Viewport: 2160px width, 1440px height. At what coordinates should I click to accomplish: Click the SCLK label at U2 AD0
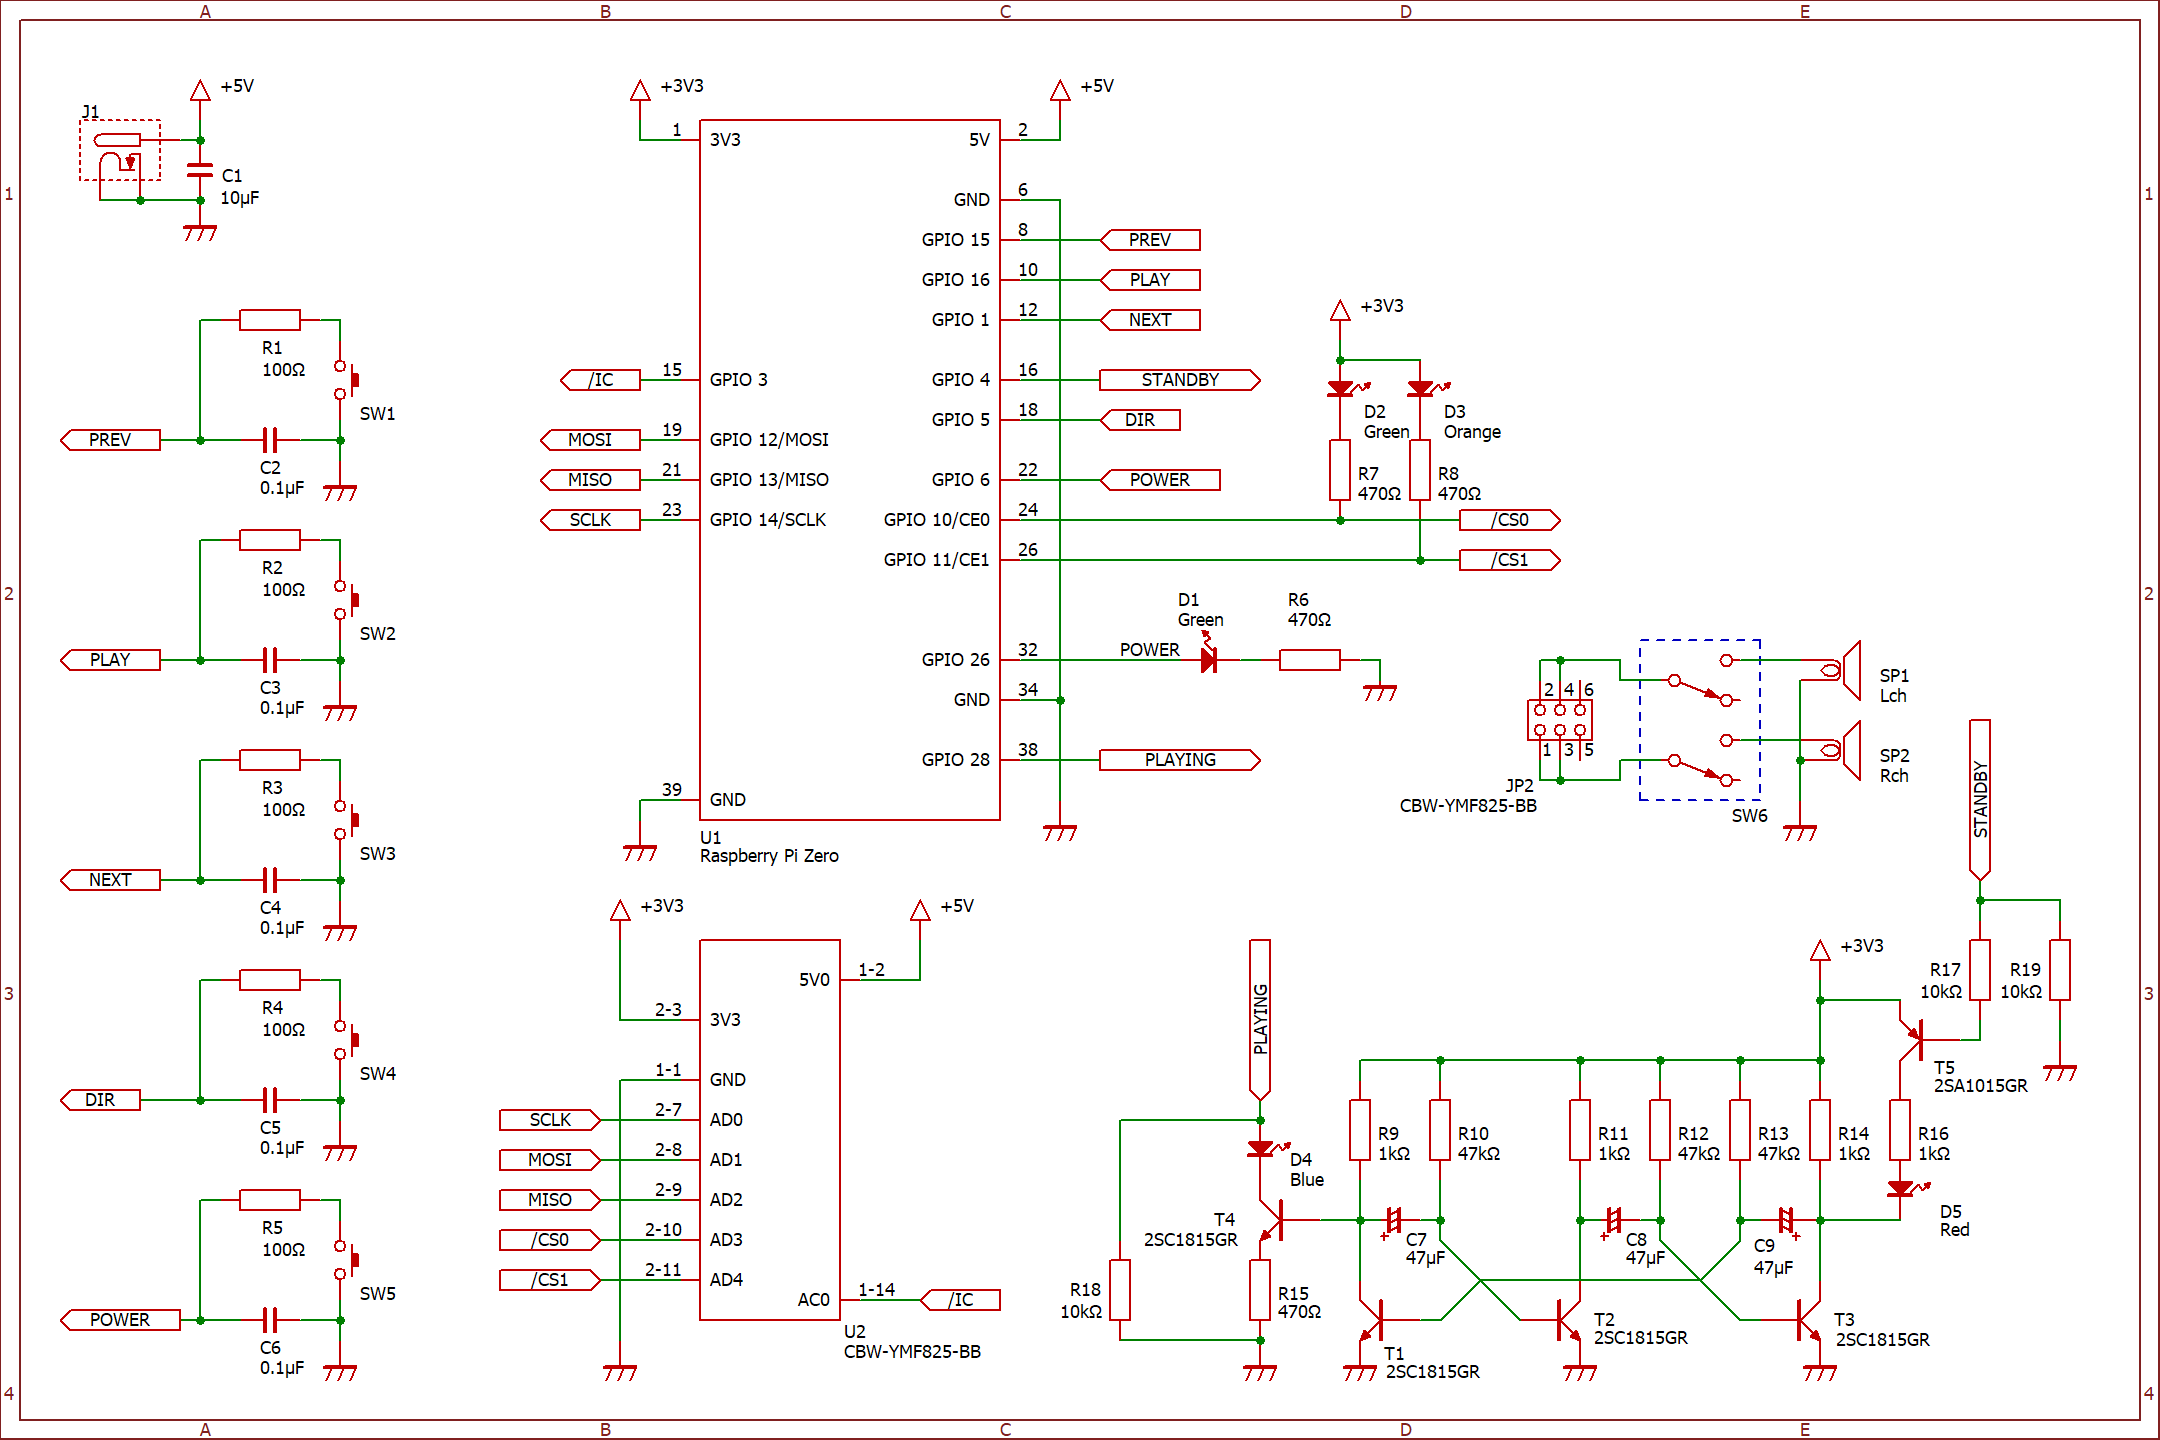pos(550,1120)
